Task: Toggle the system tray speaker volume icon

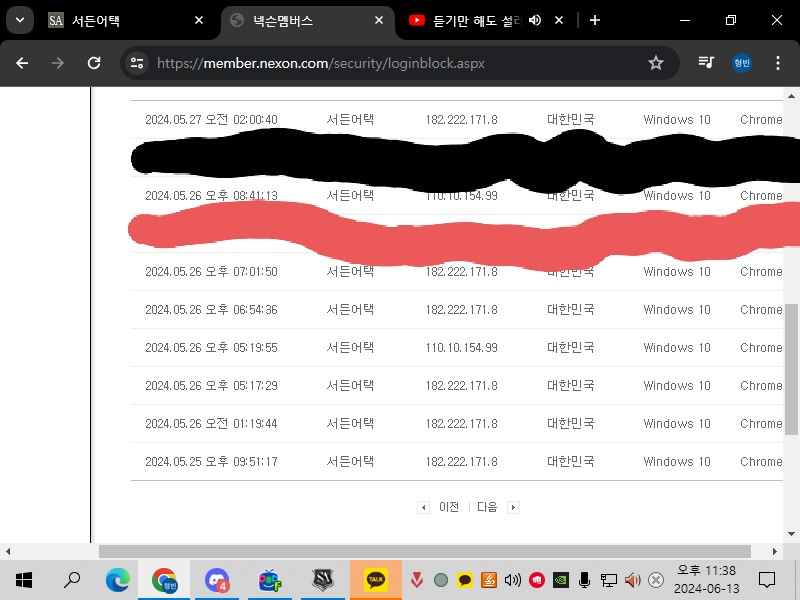Action: point(632,580)
